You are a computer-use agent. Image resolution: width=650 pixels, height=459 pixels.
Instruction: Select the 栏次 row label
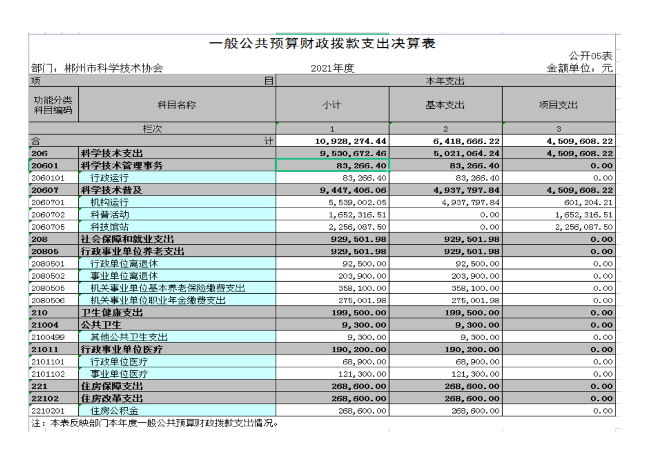152,129
